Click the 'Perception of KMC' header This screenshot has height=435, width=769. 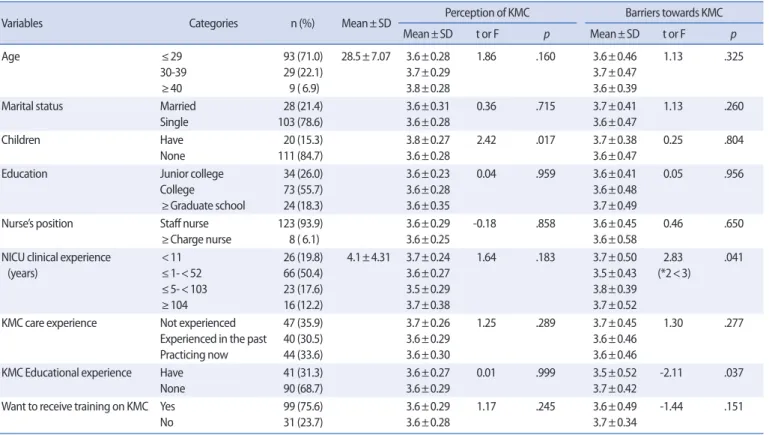(x=487, y=13)
